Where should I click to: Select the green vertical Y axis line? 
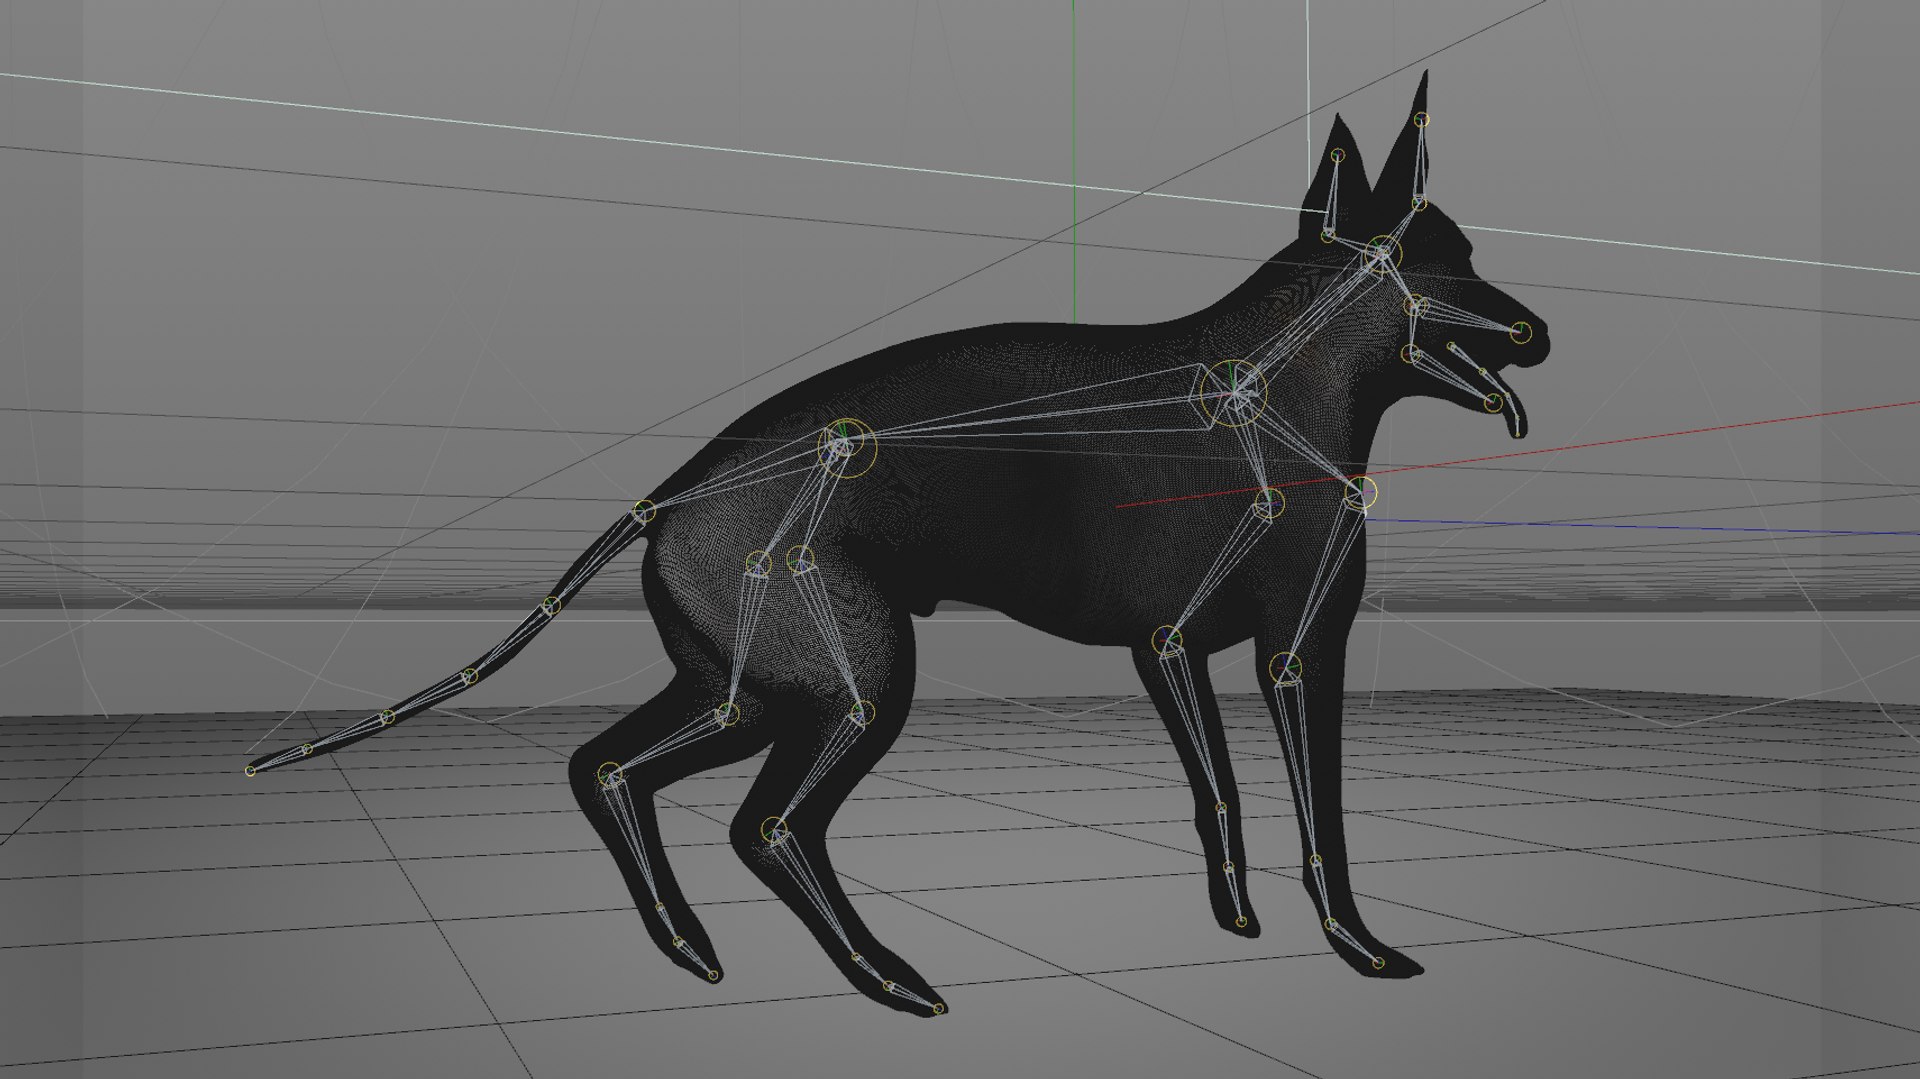pos(1074,160)
